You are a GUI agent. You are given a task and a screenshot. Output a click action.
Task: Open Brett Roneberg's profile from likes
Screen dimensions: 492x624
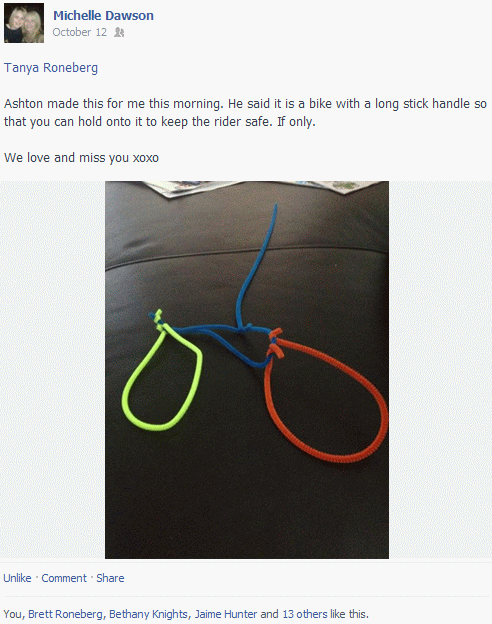tap(65, 614)
